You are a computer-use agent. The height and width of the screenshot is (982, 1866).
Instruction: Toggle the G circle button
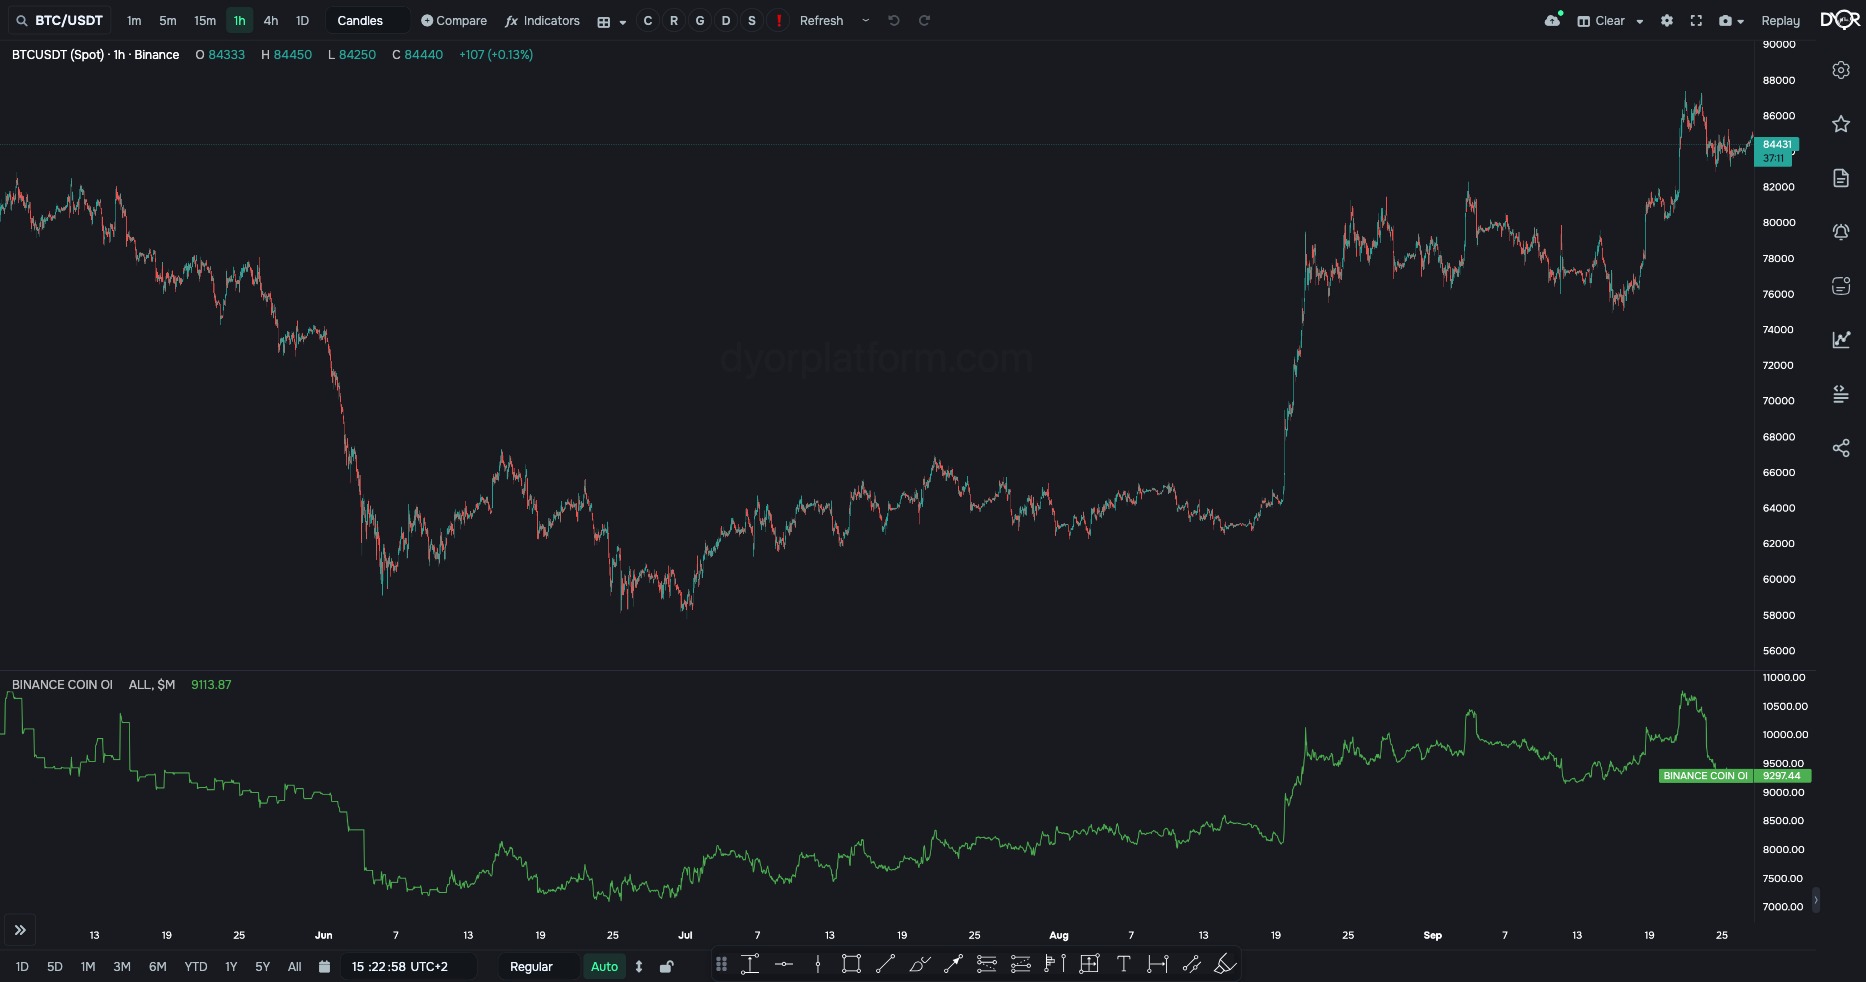[x=699, y=20]
